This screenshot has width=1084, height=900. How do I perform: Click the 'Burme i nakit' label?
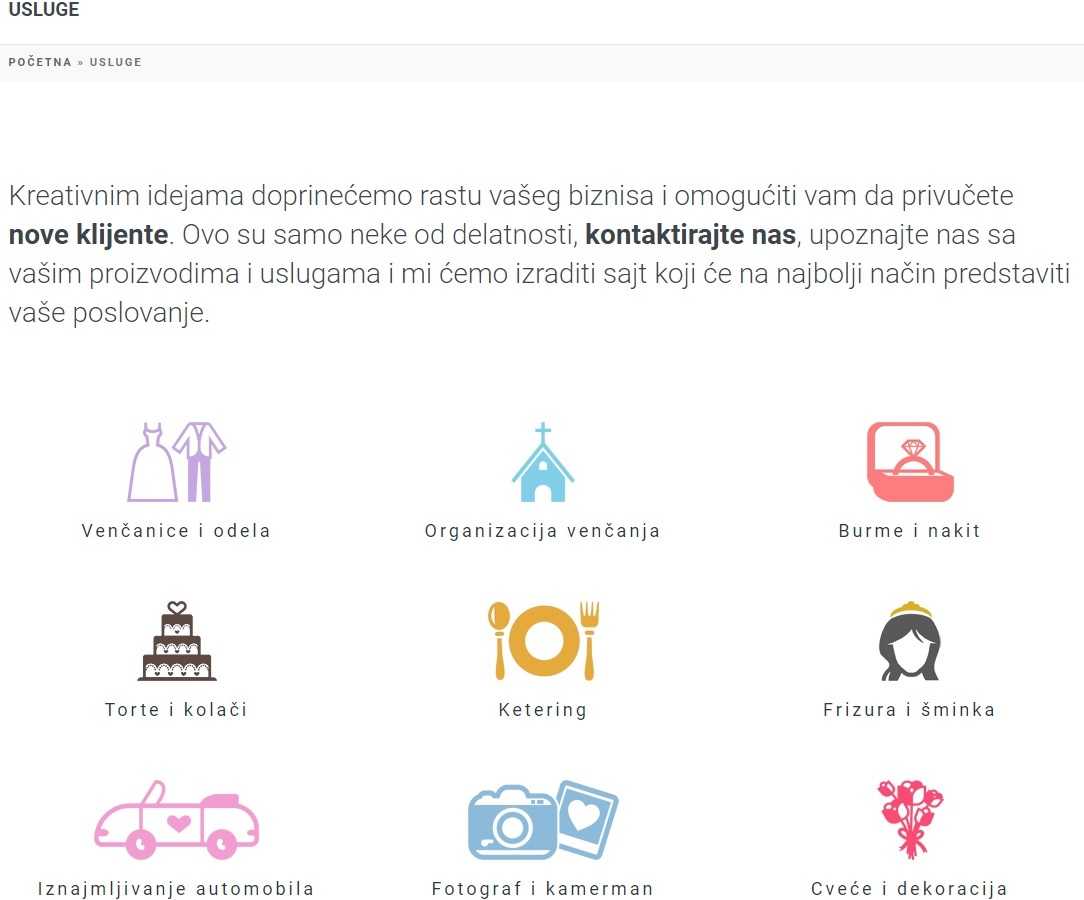tap(909, 531)
